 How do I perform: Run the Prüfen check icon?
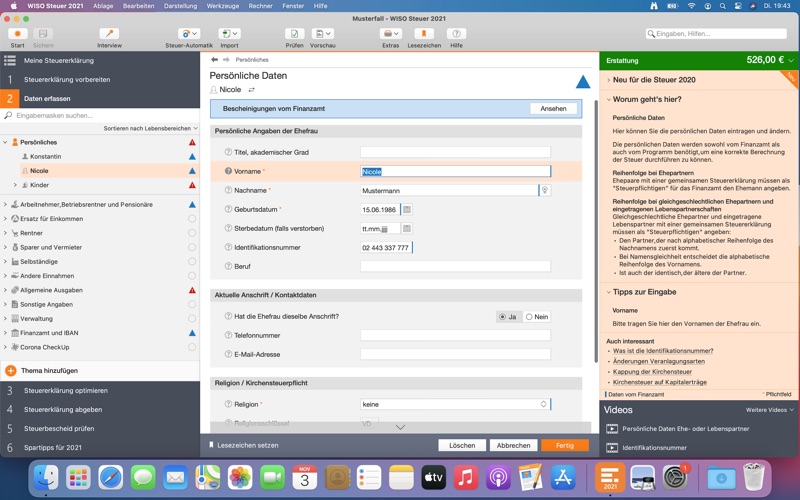294,34
